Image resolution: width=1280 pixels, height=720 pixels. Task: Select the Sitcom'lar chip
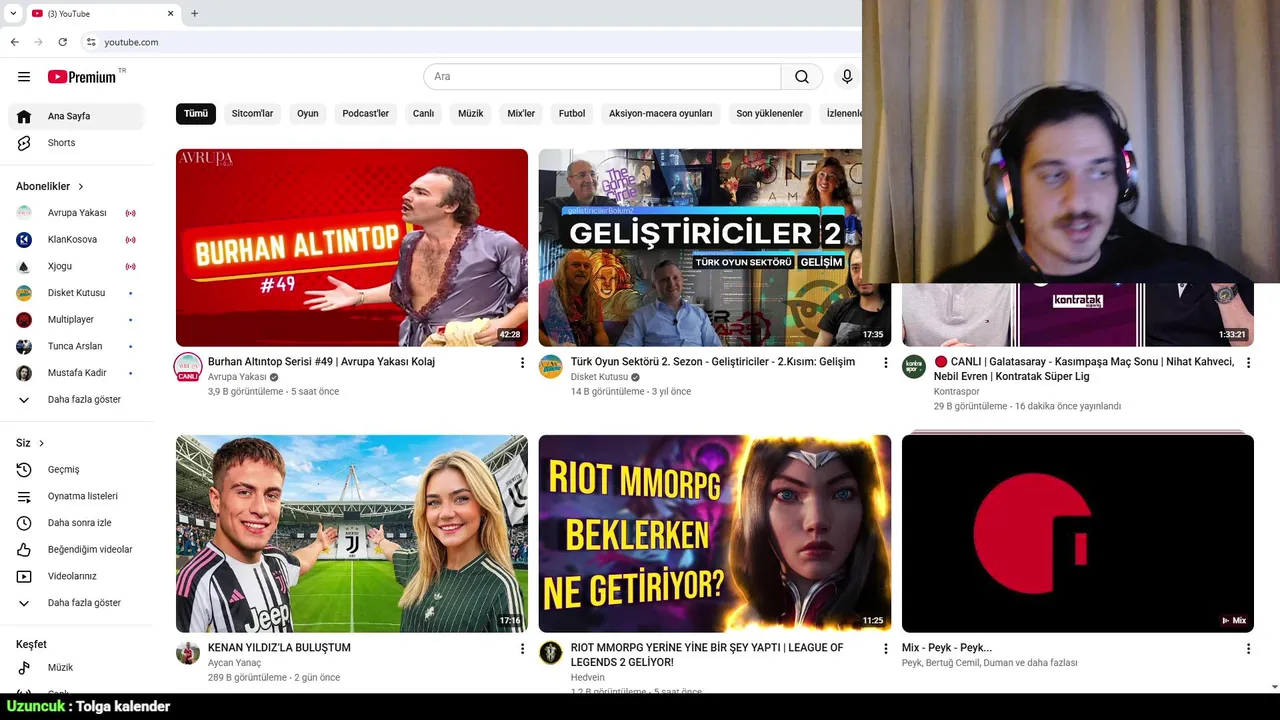252,113
